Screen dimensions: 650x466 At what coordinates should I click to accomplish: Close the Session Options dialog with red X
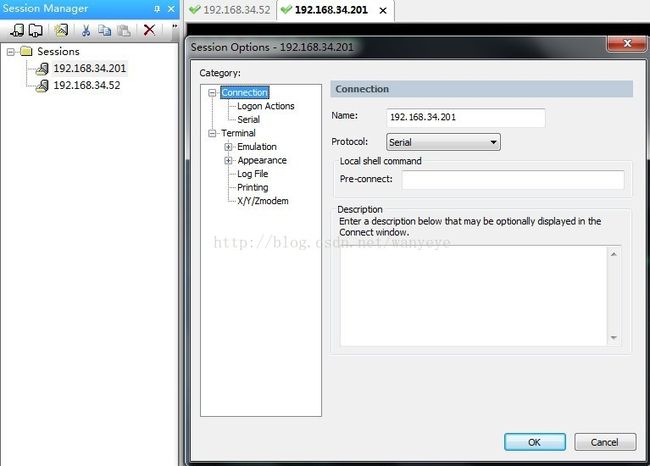tap(626, 43)
